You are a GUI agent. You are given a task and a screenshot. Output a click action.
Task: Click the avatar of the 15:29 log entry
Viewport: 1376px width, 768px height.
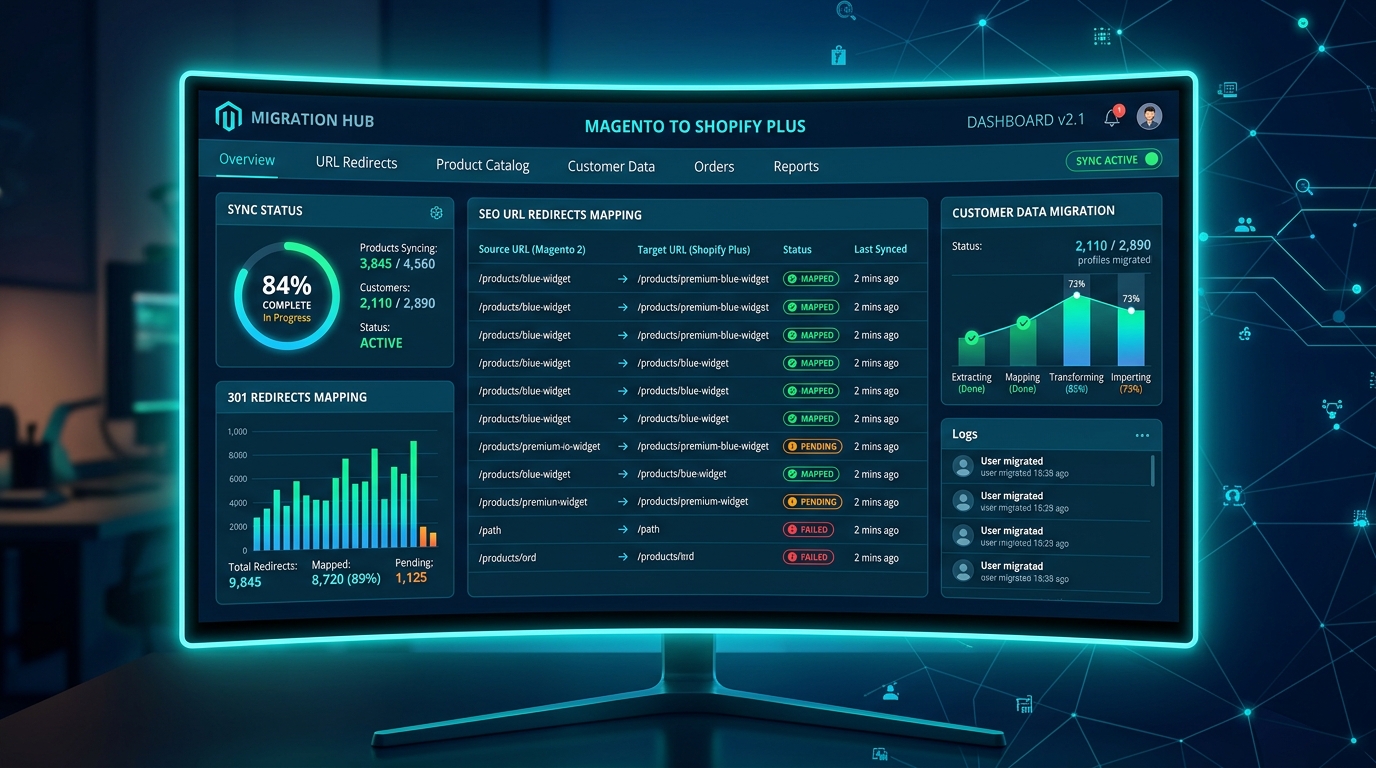(x=963, y=501)
